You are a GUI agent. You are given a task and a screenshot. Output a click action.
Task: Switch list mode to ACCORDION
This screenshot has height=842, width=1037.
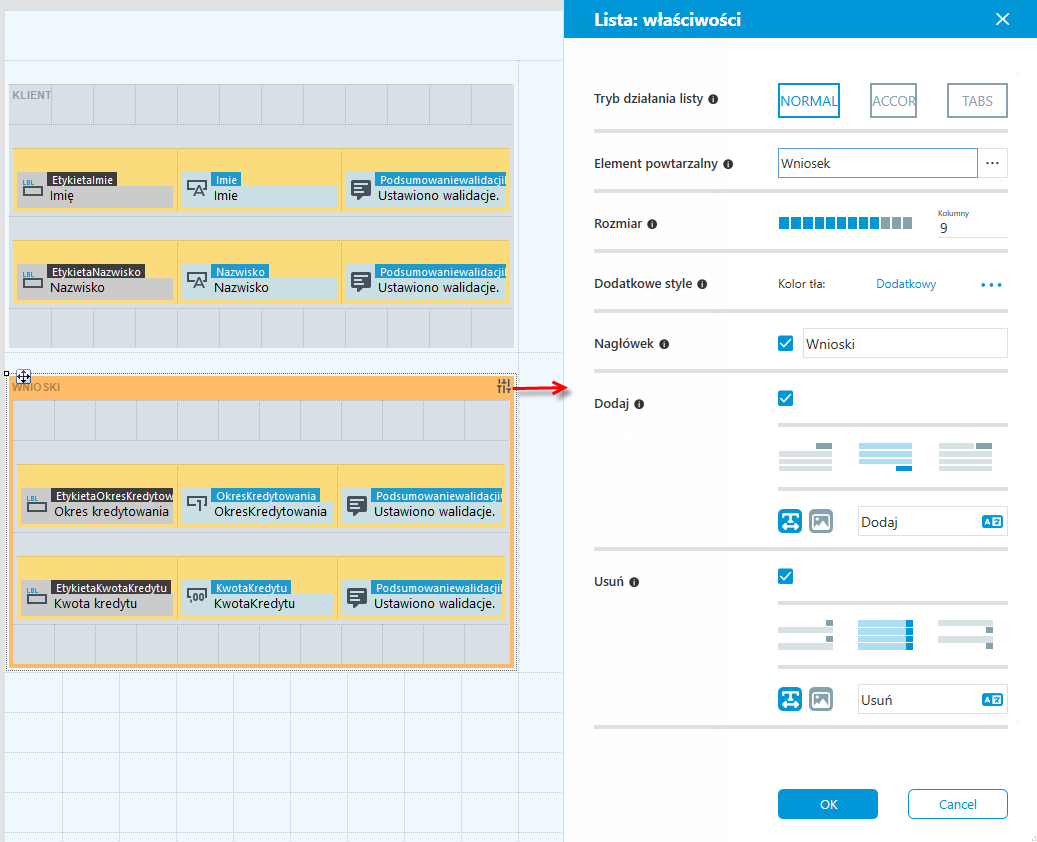[893, 101]
